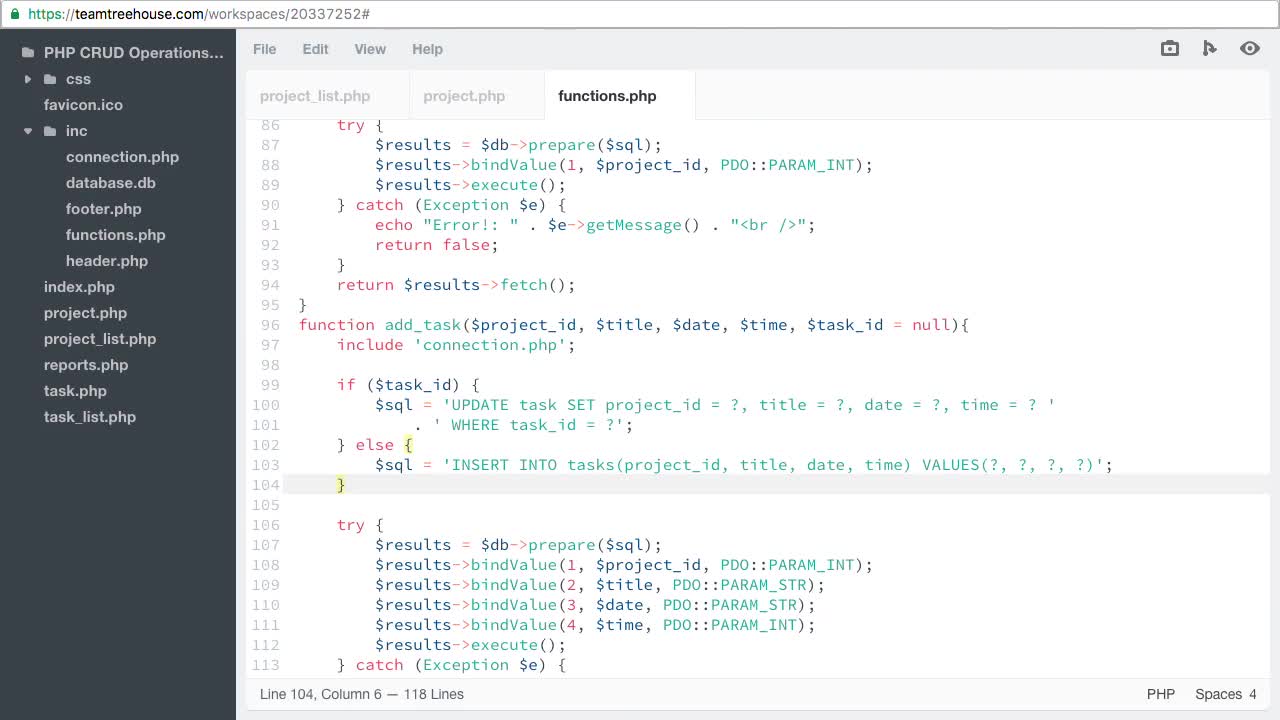The width and height of the screenshot is (1280, 720).
Task: Click the 'return $results->fetch();' line
Action: (x=456, y=285)
